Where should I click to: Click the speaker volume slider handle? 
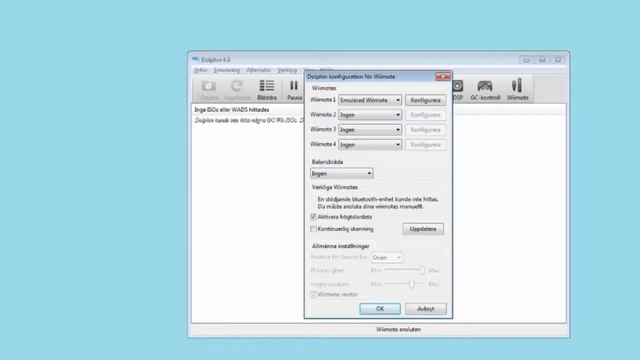[x=412, y=284]
